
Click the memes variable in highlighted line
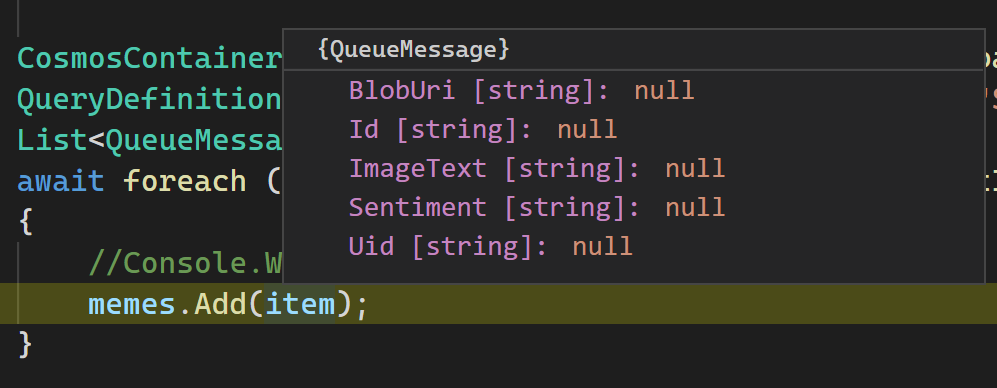click(x=132, y=304)
